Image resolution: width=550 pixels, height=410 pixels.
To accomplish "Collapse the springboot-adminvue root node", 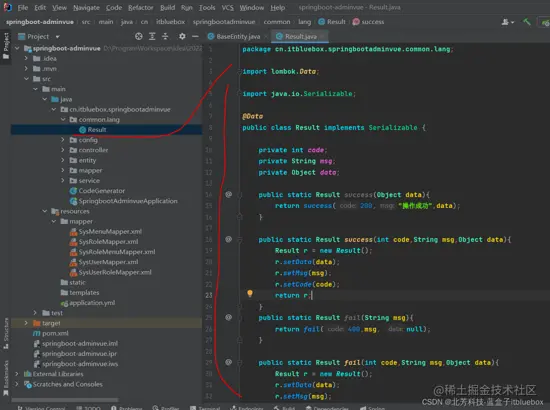I will pos(17,48).
